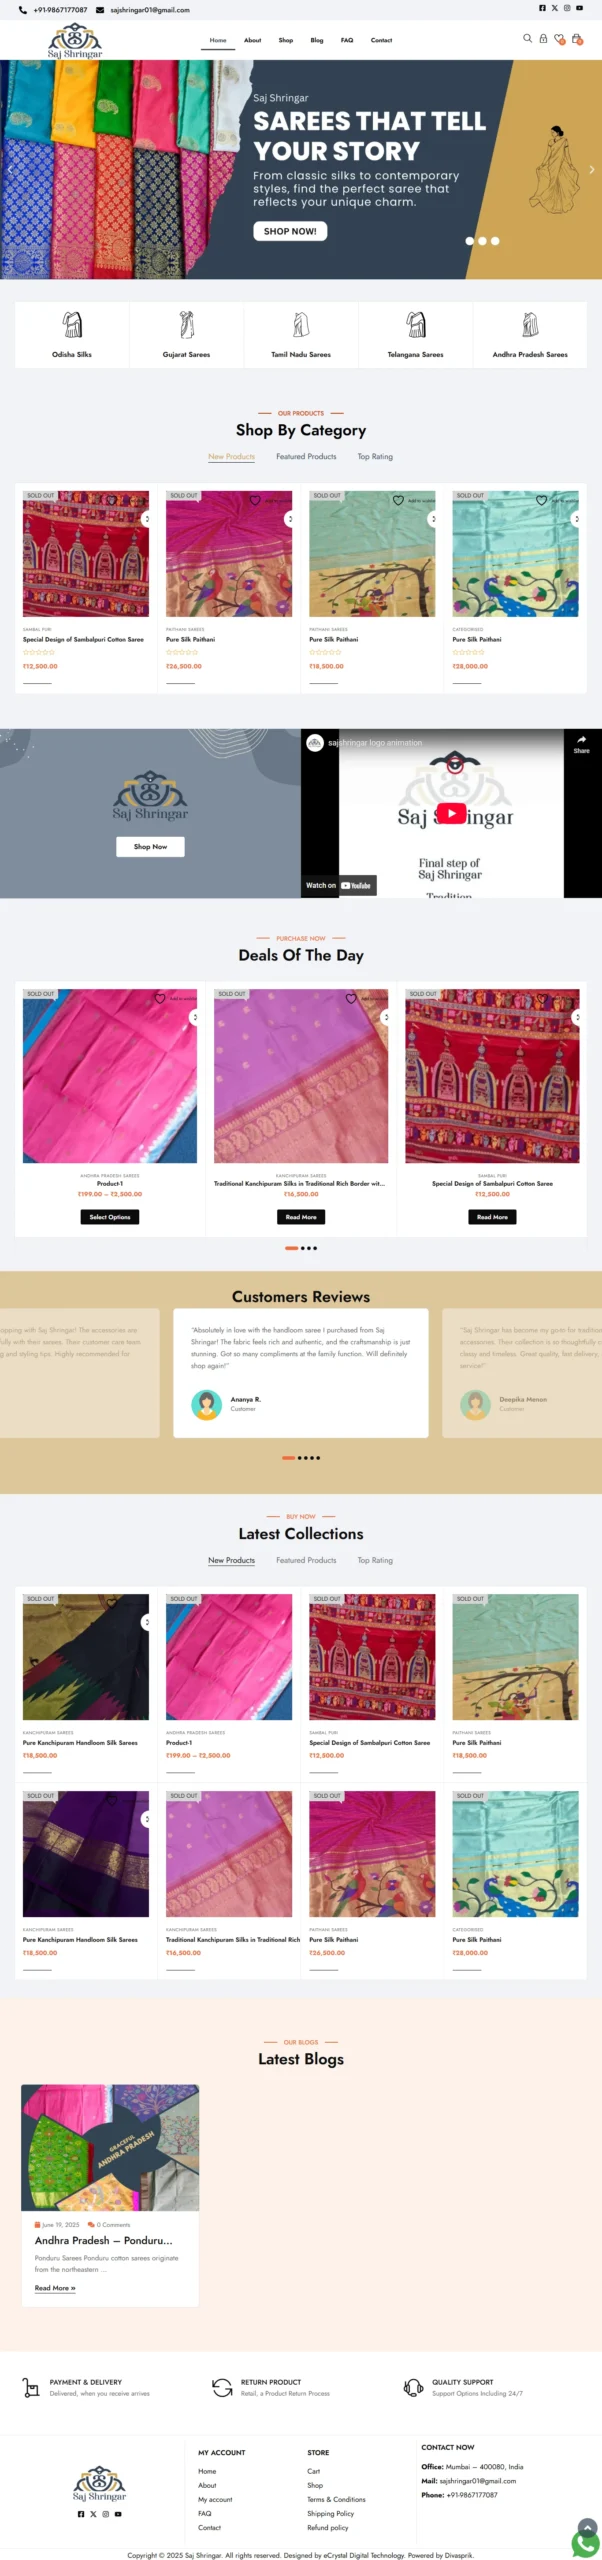Open the shopping cart icon in header
Screen dimensions: 602x2560
click(577, 39)
